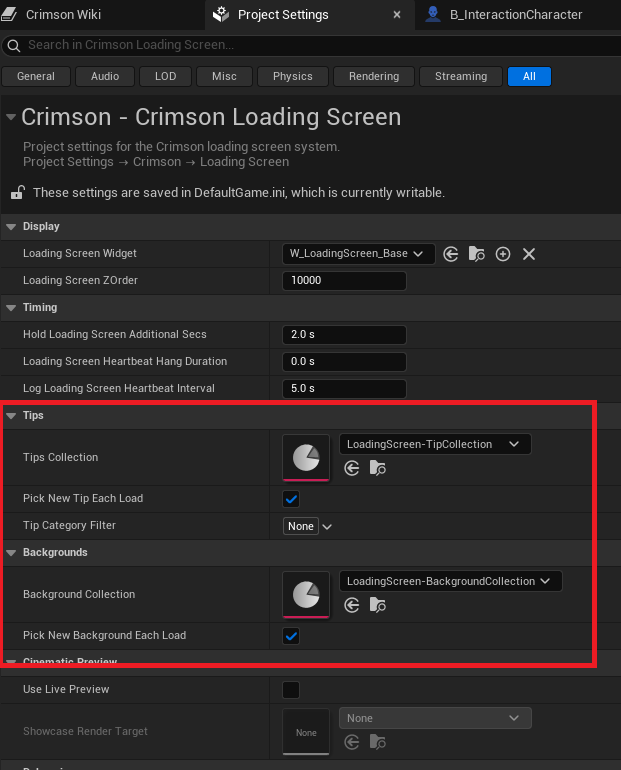This screenshot has width=621, height=770.
Task: Click the Crimson Wiki tab icon
Action: [x=9, y=14]
